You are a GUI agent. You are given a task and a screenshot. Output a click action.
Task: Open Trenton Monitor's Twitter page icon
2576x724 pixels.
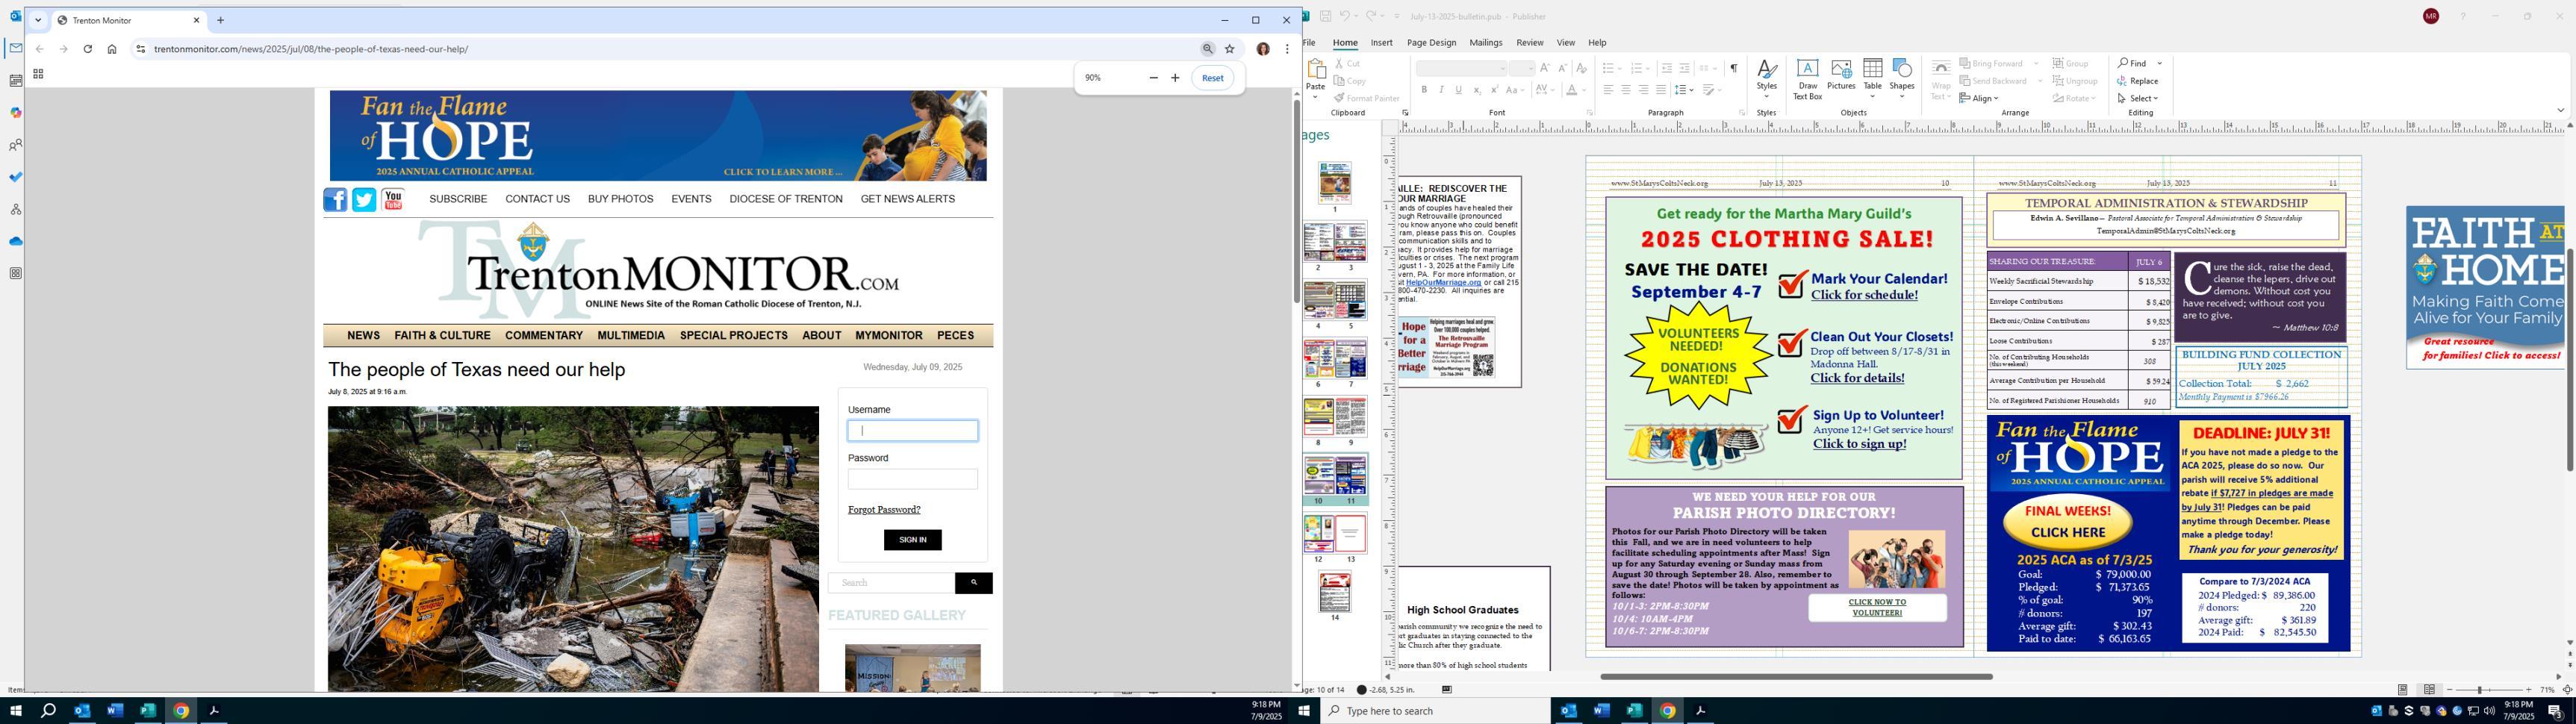(x=364, y=200)
